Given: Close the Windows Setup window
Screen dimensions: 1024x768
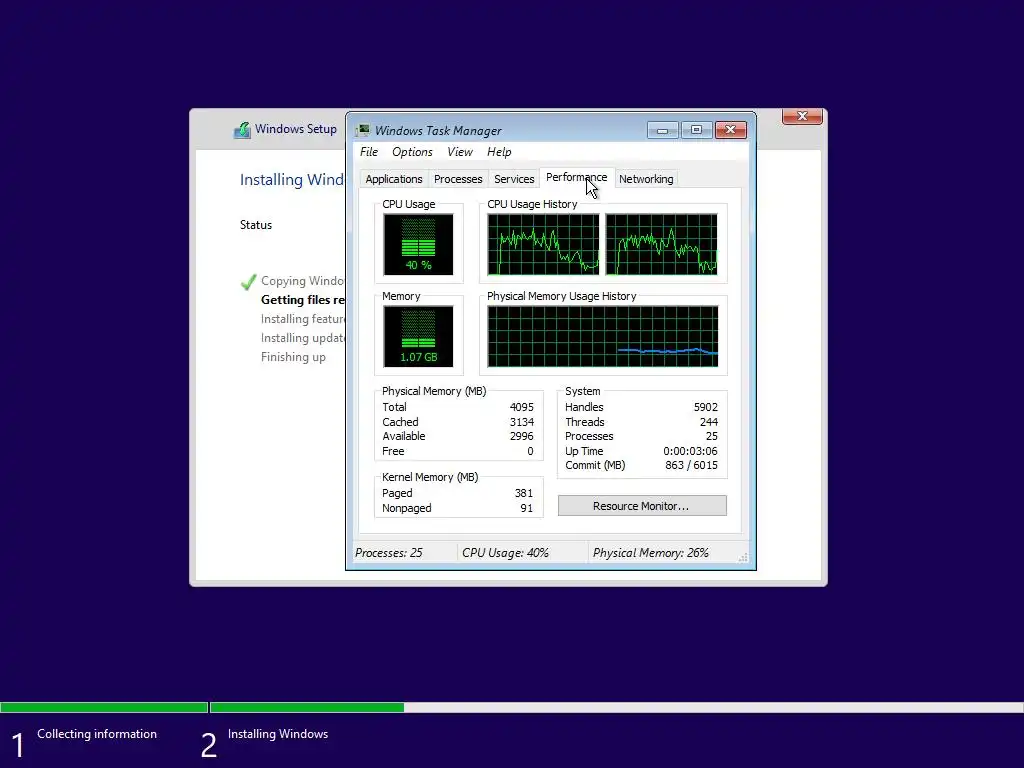Looking at the screenshot, I should click(802, 116).
